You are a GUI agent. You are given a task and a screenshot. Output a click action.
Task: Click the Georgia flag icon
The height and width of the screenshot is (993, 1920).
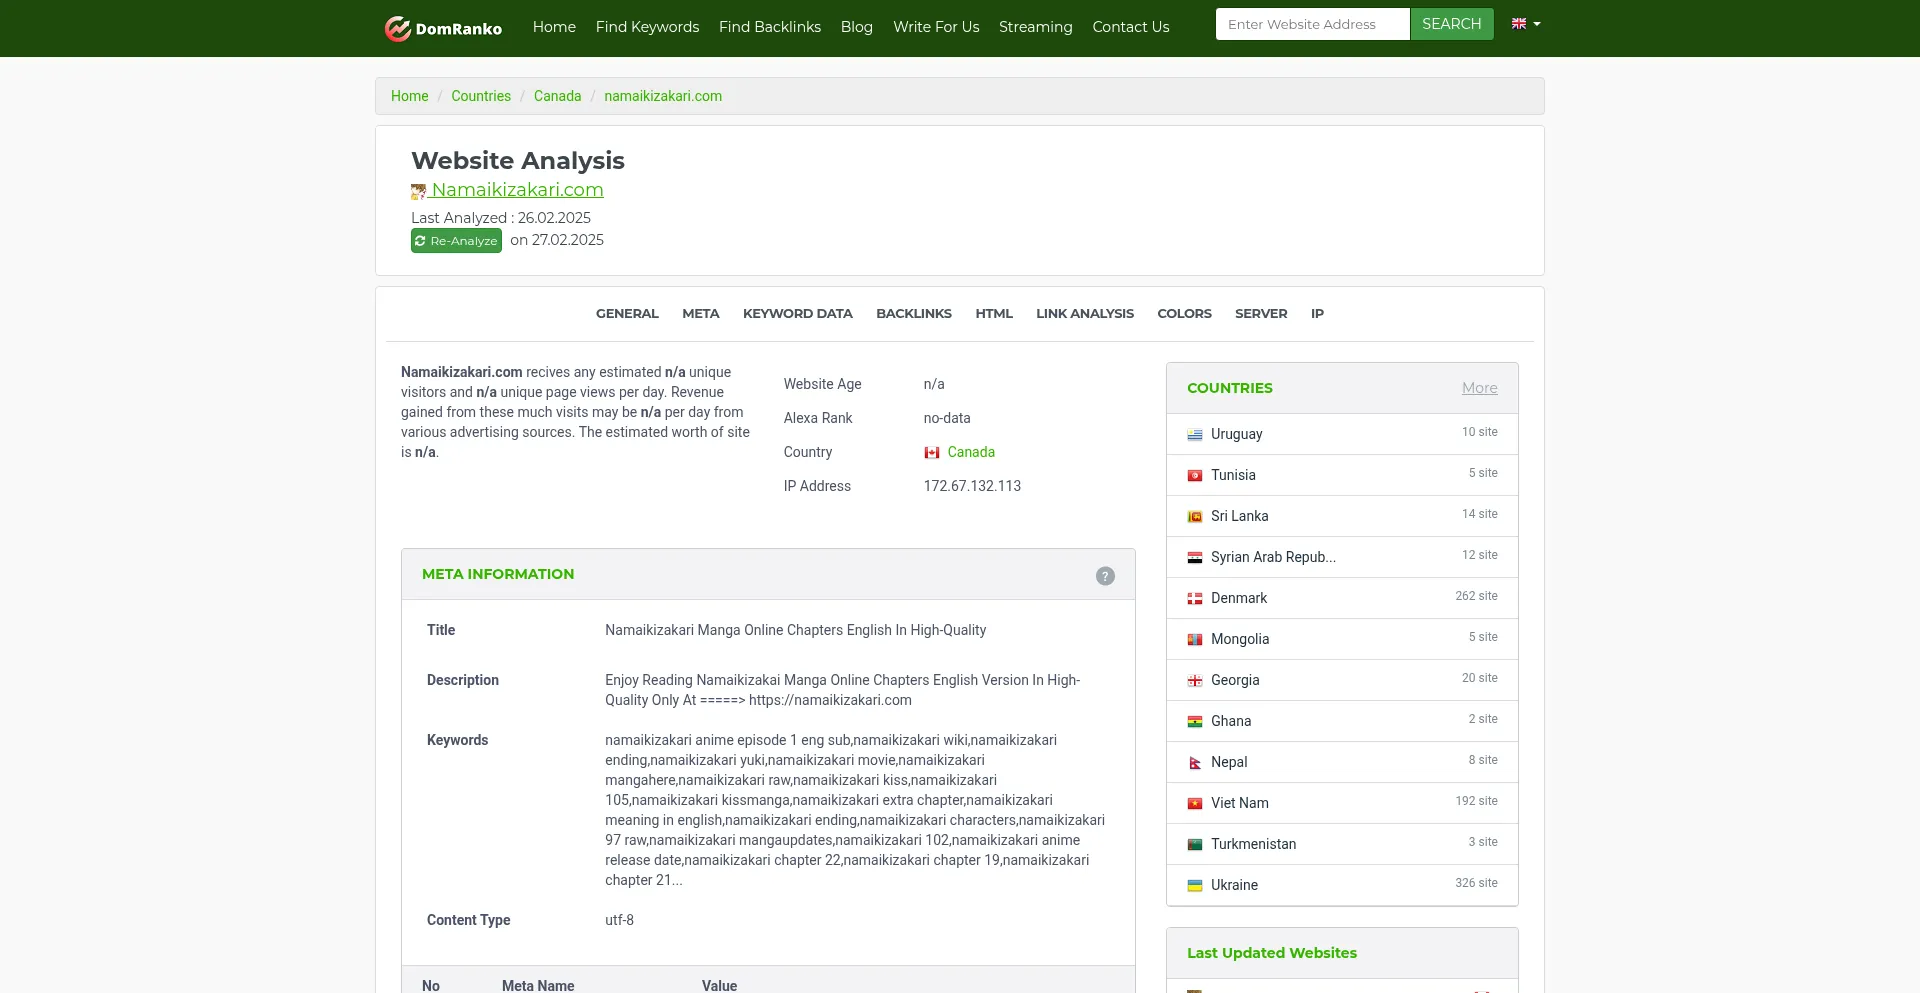tap(1195, 681)
